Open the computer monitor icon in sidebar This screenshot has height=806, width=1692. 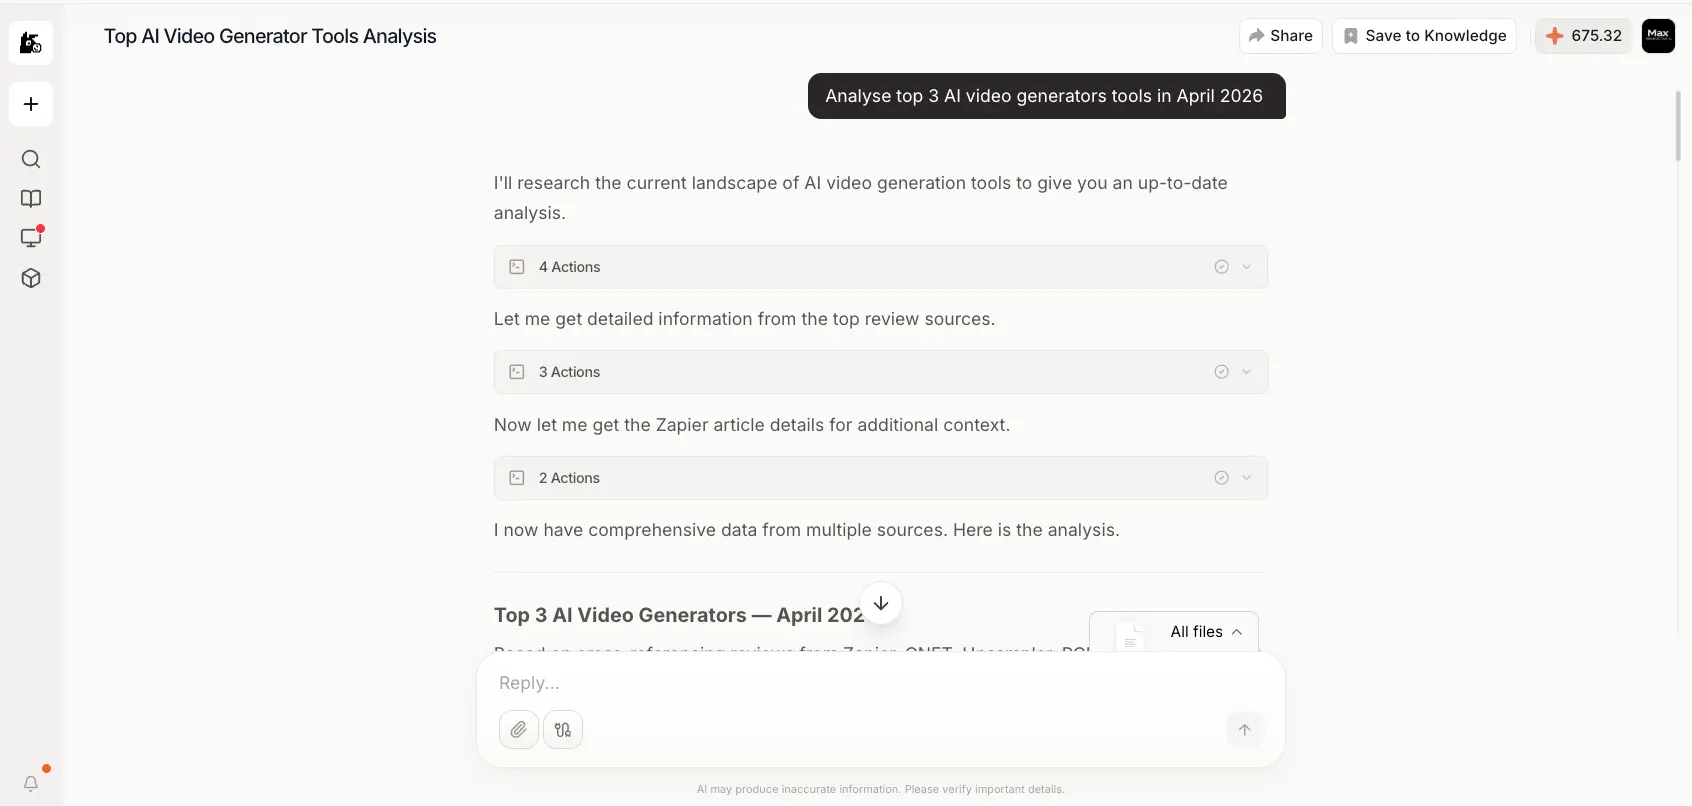click(31, 238)
